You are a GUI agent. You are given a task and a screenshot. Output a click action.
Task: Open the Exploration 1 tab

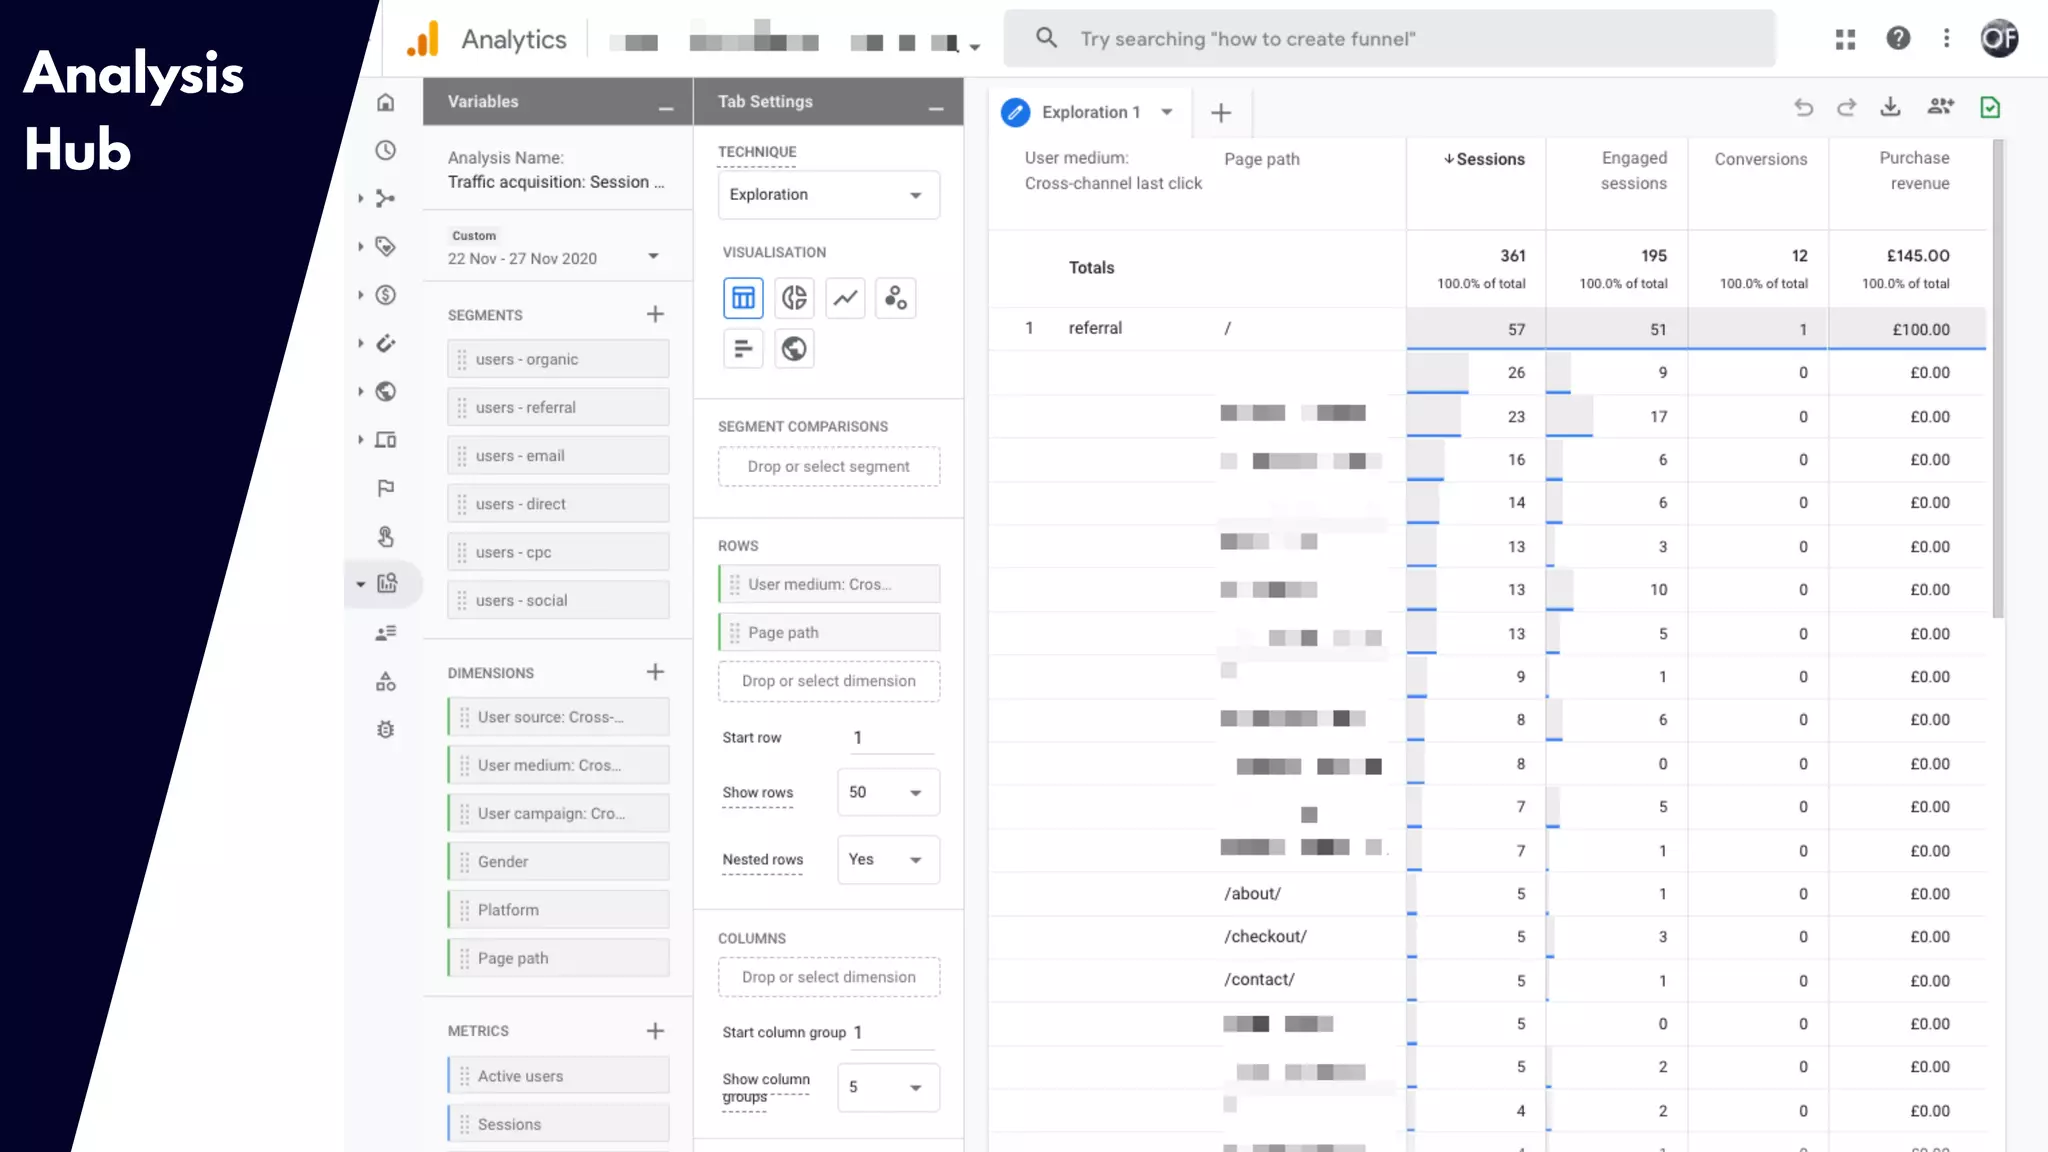click(x=1090, y=112)
